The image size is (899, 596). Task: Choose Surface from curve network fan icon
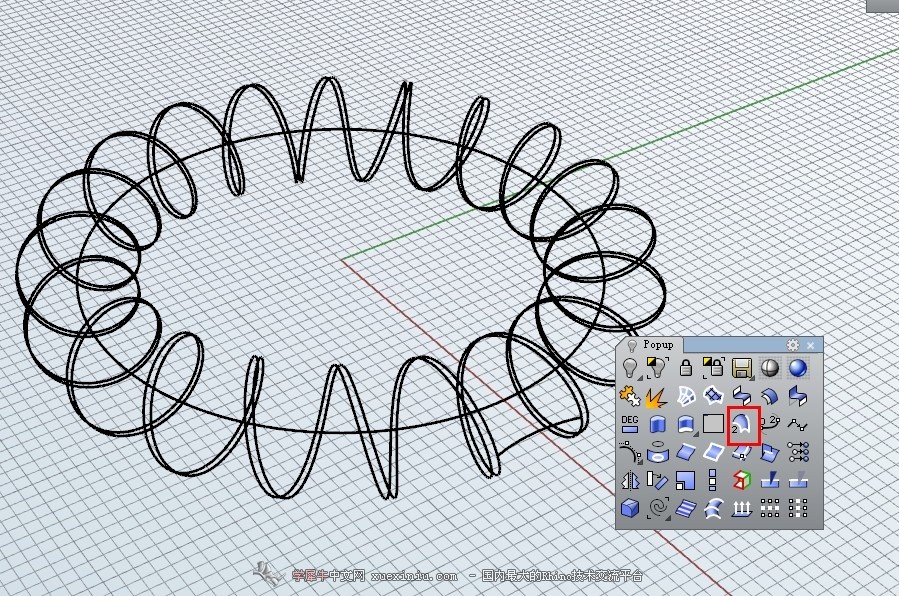(x=686, y=396)
